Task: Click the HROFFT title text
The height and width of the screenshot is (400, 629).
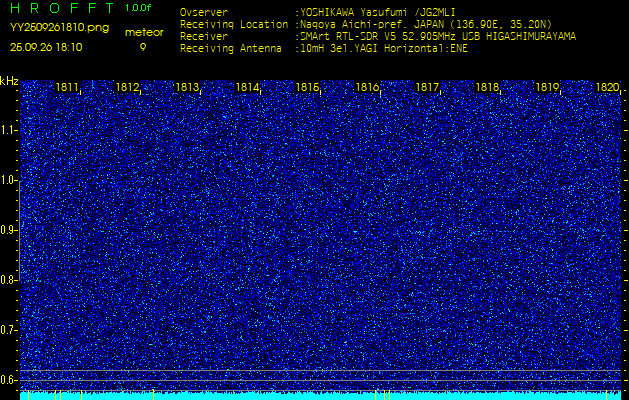Action: (62, 8)
